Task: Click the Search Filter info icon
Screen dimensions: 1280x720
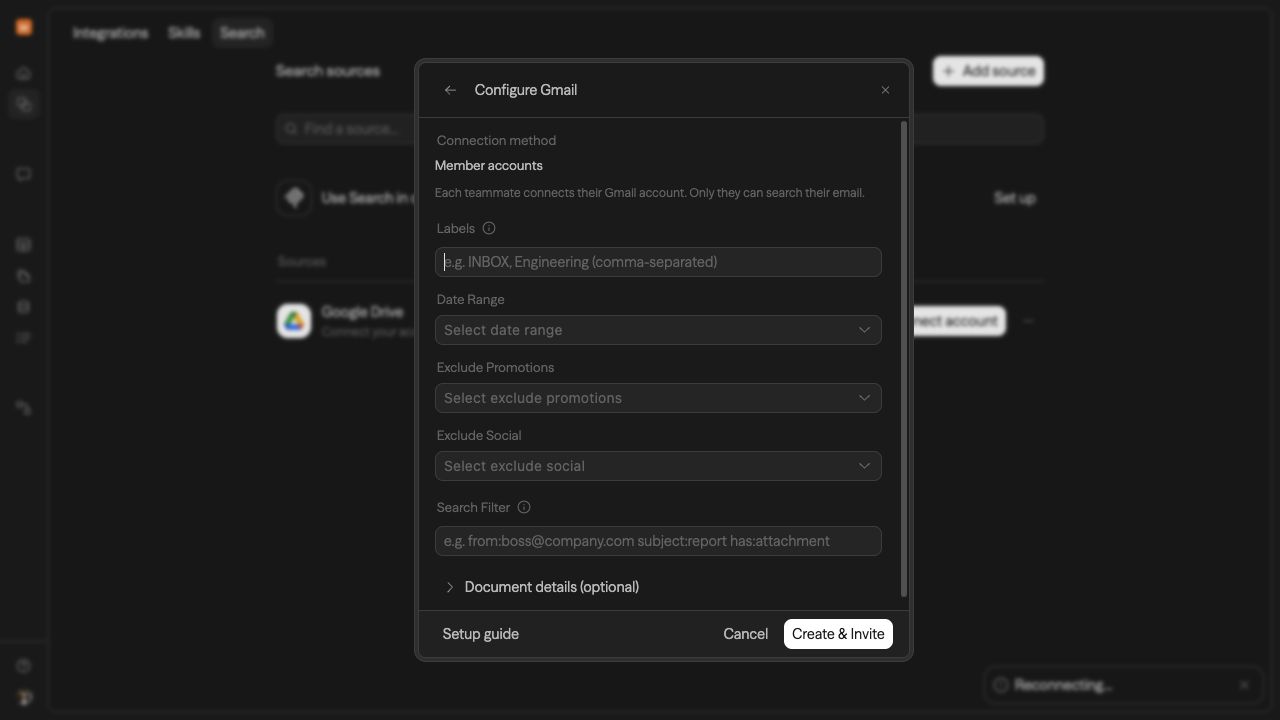Action: (524, 507)
